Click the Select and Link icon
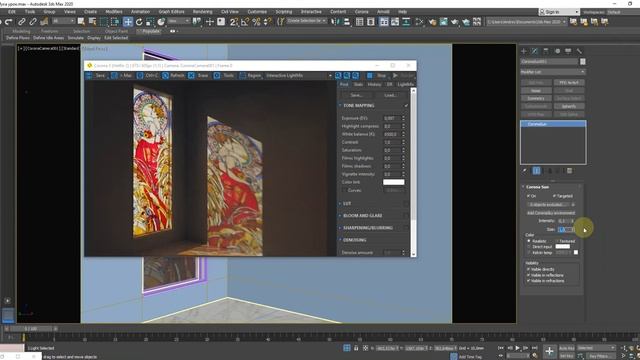This screenshot has height=360, width=640. (x=21, y=22)
